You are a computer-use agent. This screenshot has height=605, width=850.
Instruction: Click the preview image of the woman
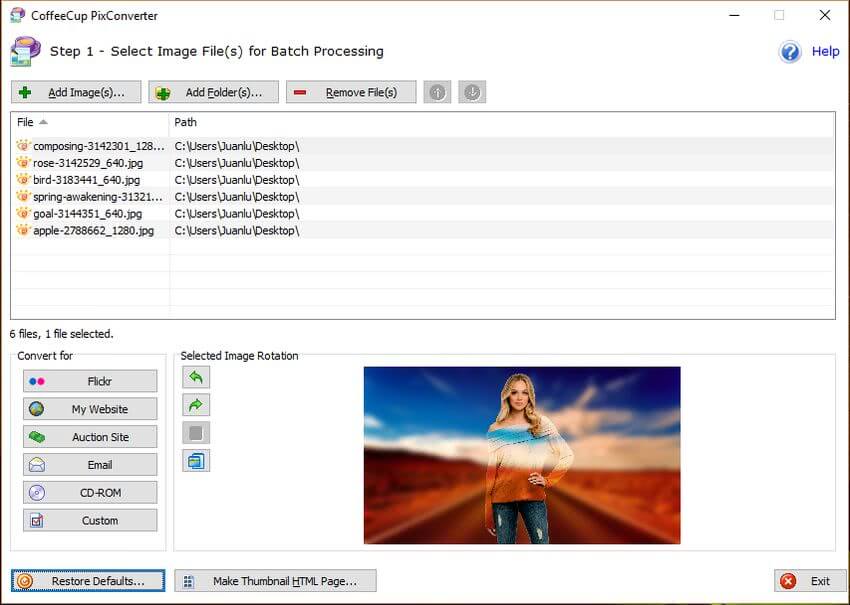click(x=522, y=455)
